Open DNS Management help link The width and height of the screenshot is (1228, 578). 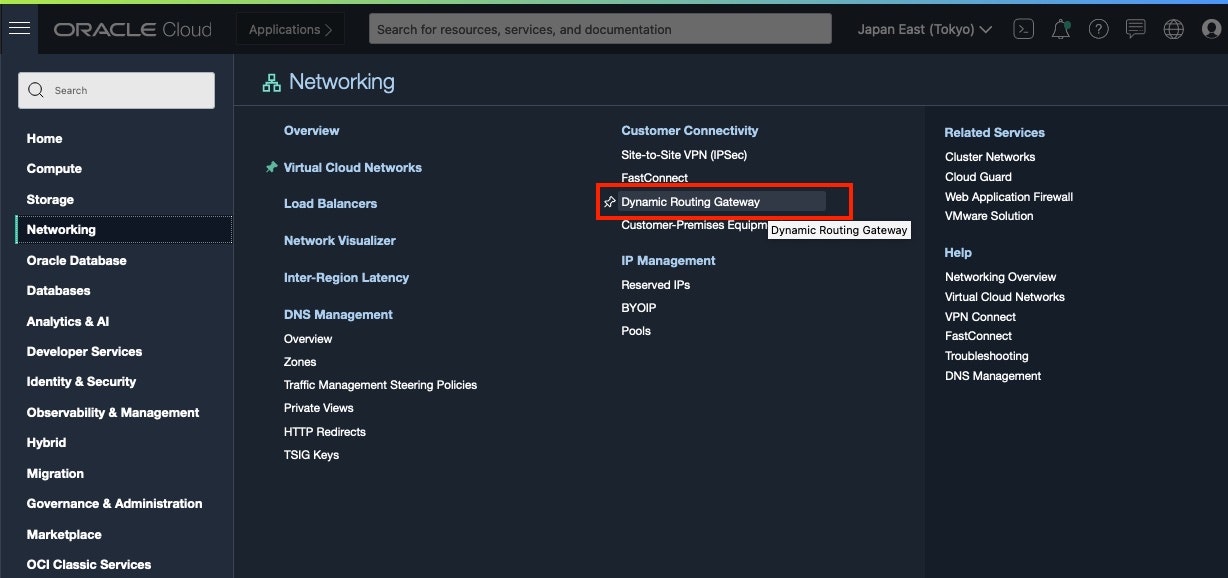(x=993, y=376)
